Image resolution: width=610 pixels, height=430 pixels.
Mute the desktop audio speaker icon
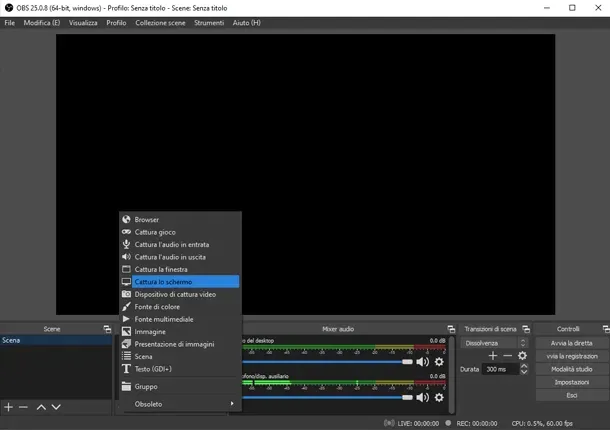coord(422,362)
